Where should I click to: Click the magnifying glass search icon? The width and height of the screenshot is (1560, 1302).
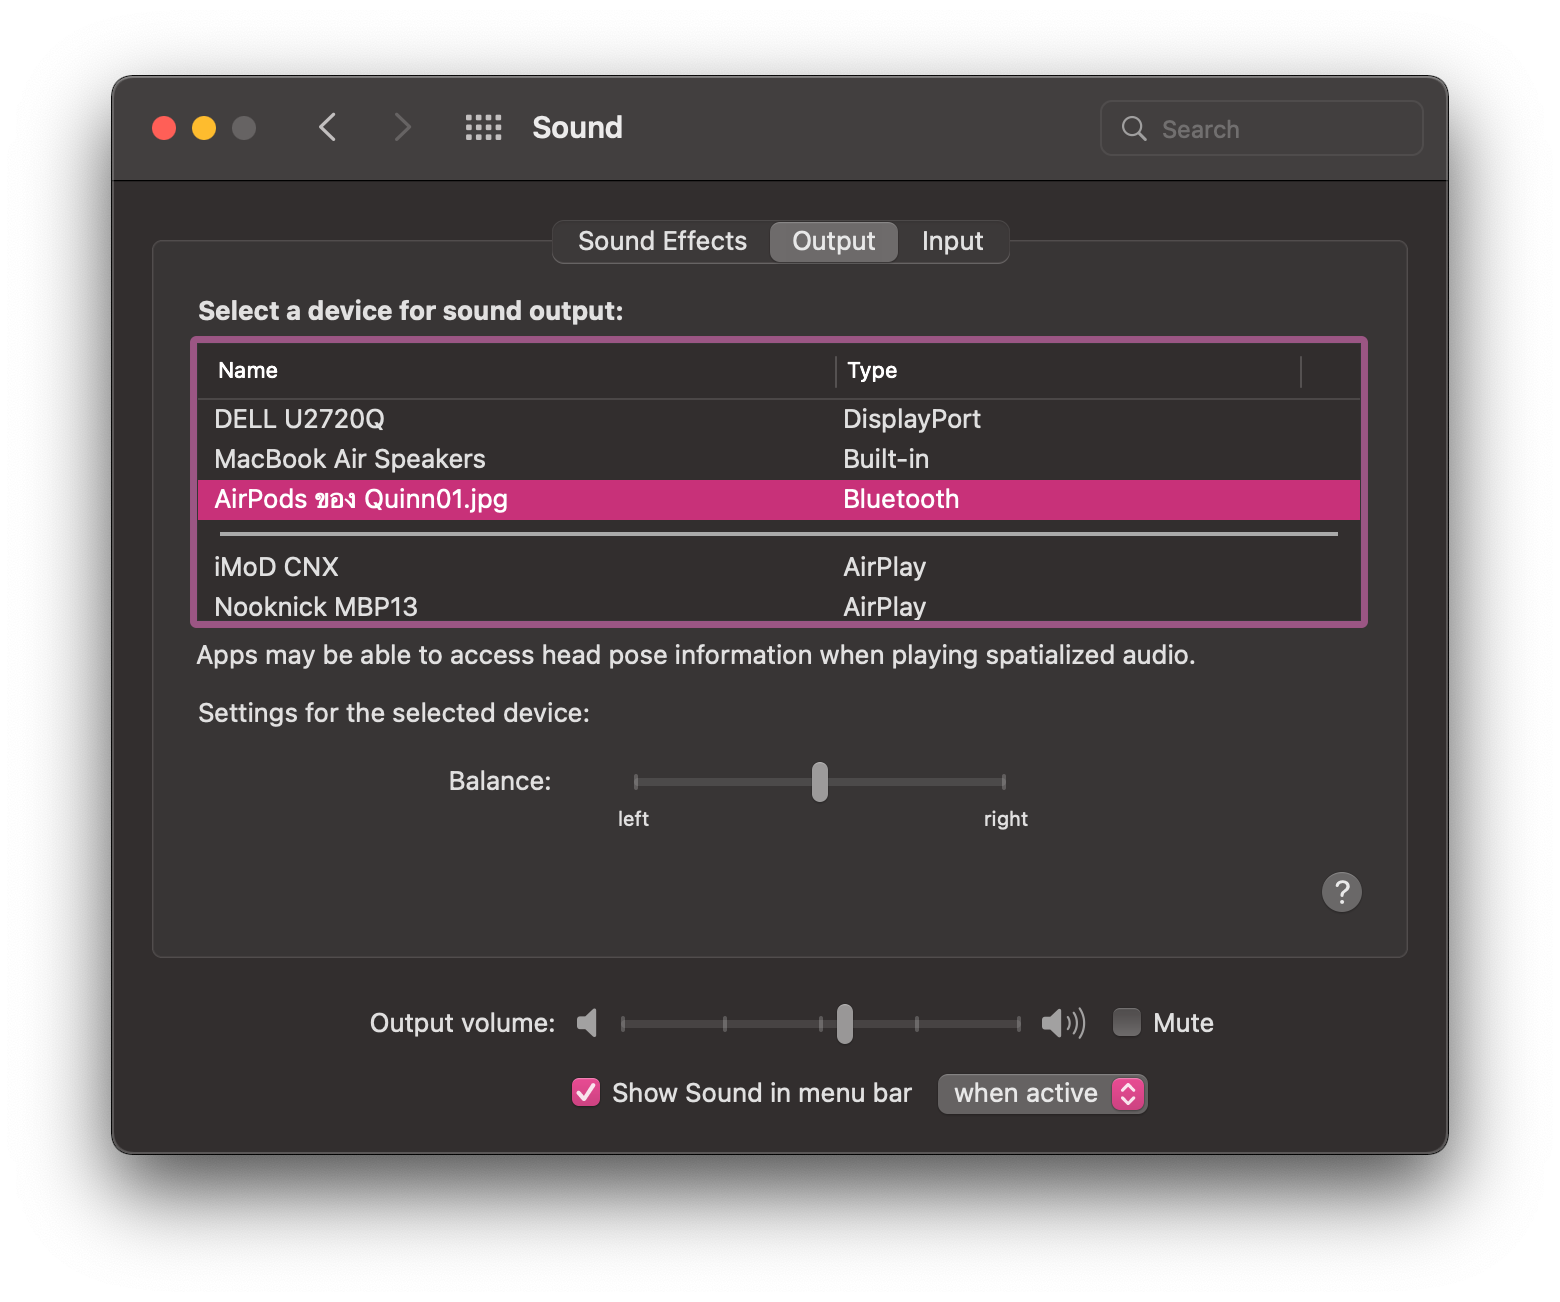tap(1134, 129)
